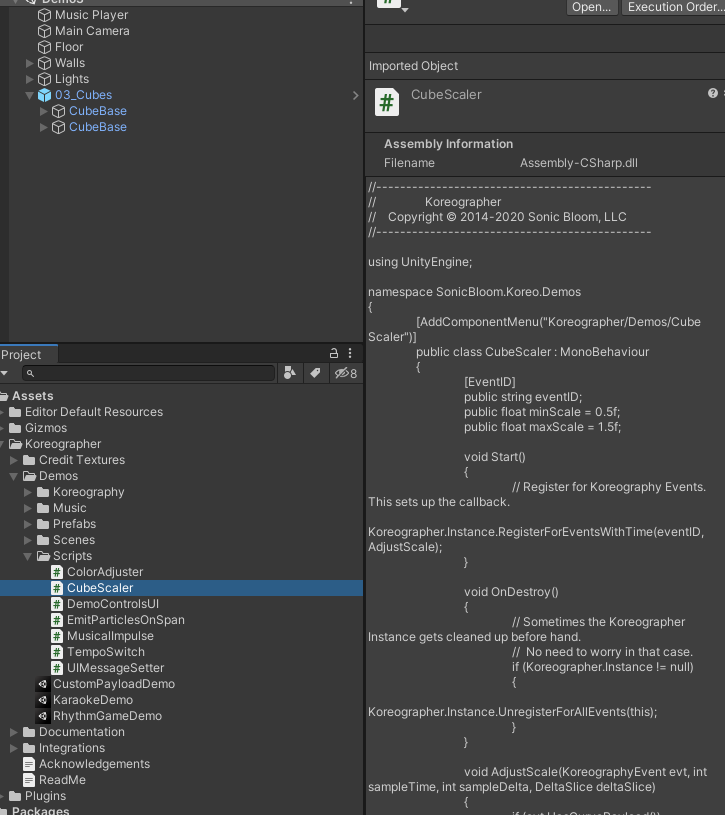Open Project panel three-dot options menu
The image size is (725, 815).
[350, 353]
